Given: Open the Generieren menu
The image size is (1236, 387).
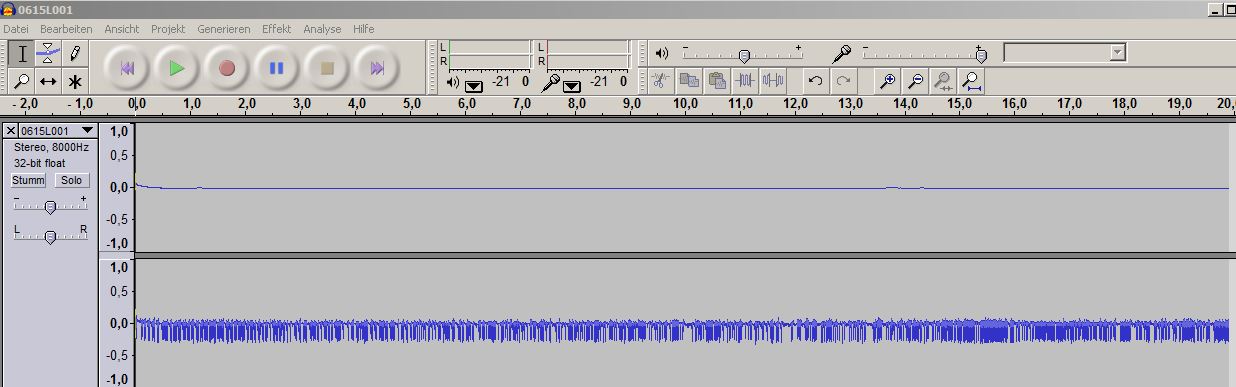Looking at the screenshot, I should pos(224,29).
